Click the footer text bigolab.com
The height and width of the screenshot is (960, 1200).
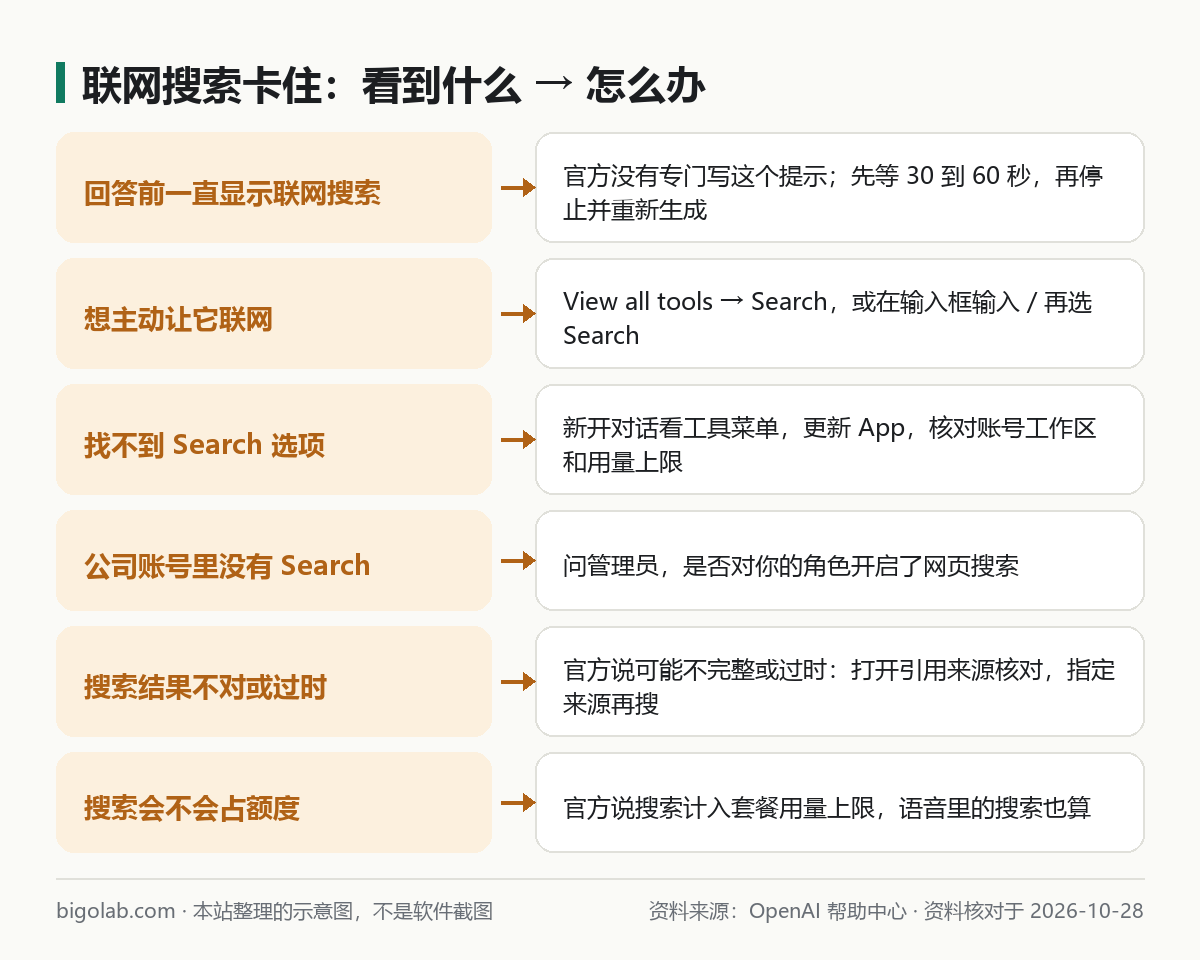point(116,911)
